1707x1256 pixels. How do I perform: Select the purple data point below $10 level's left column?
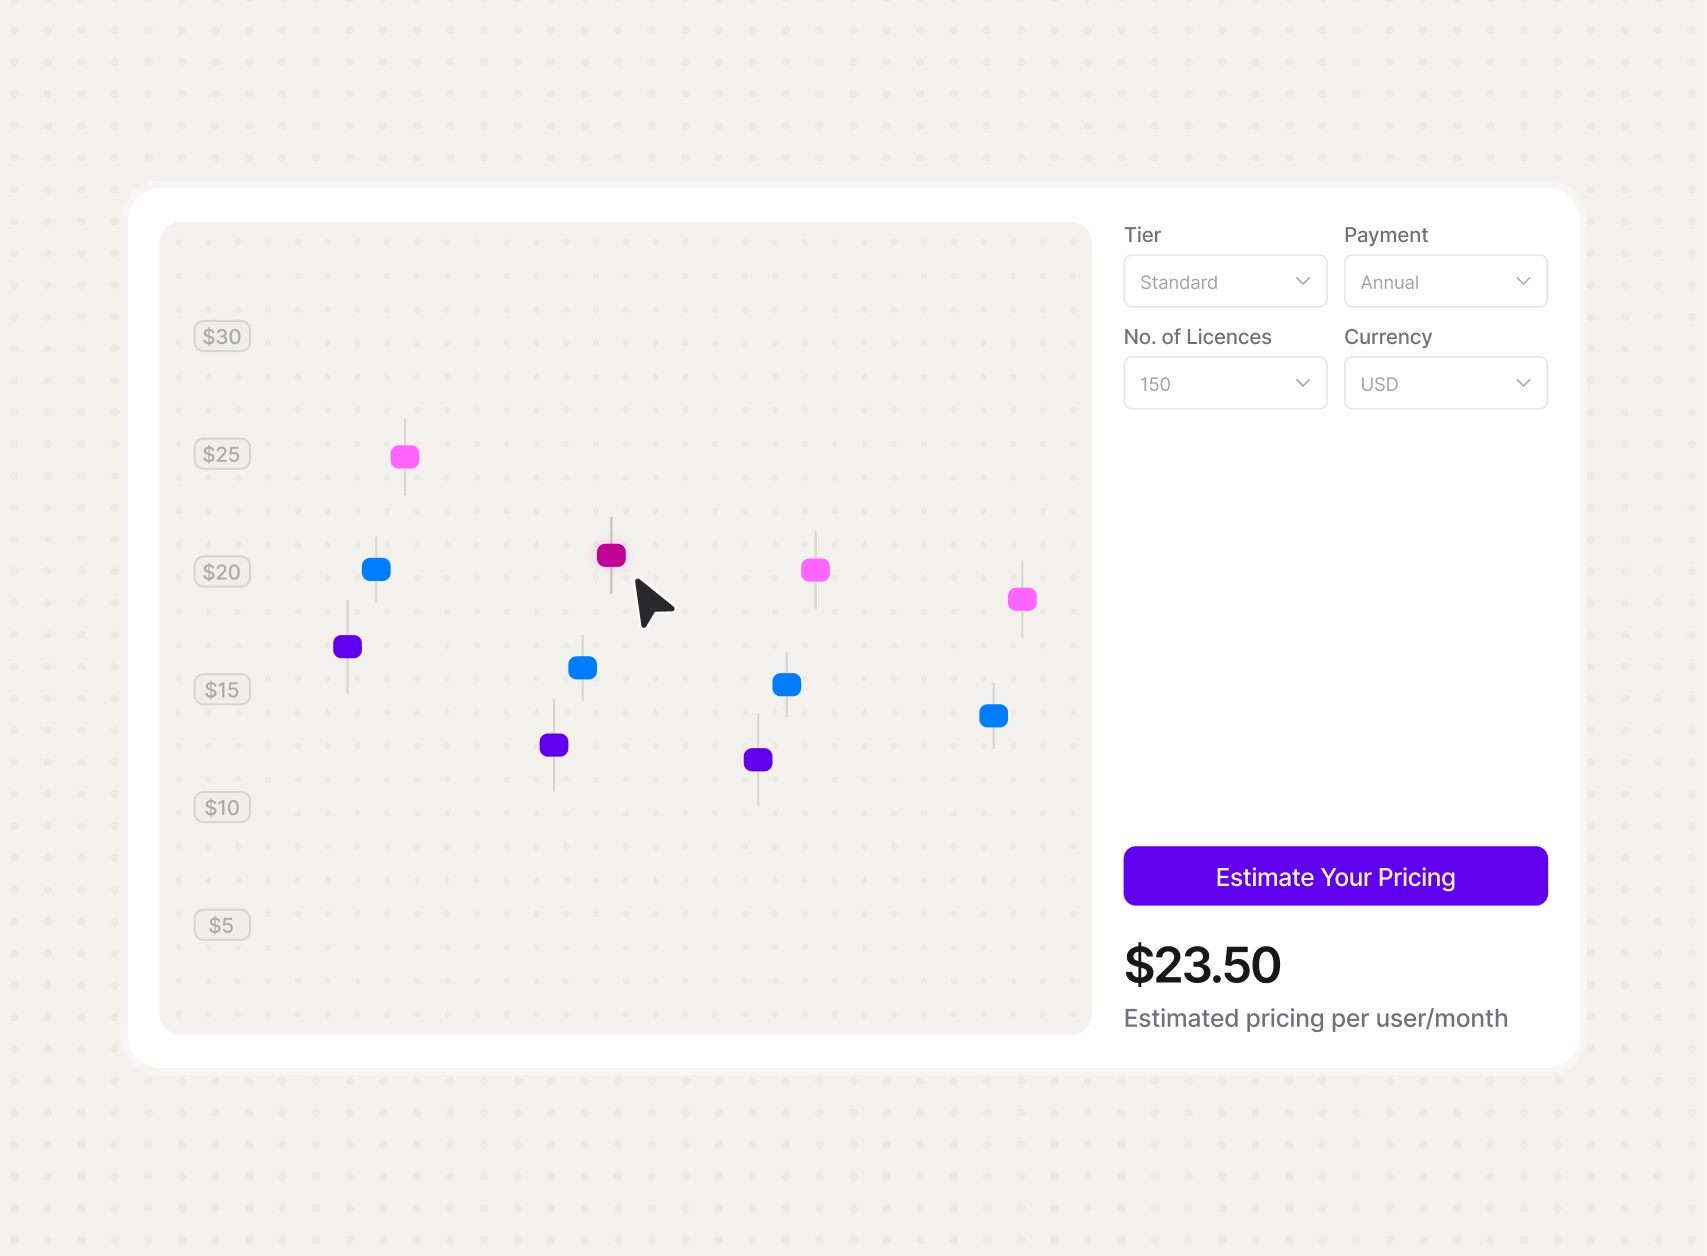(x=554, y=745)
